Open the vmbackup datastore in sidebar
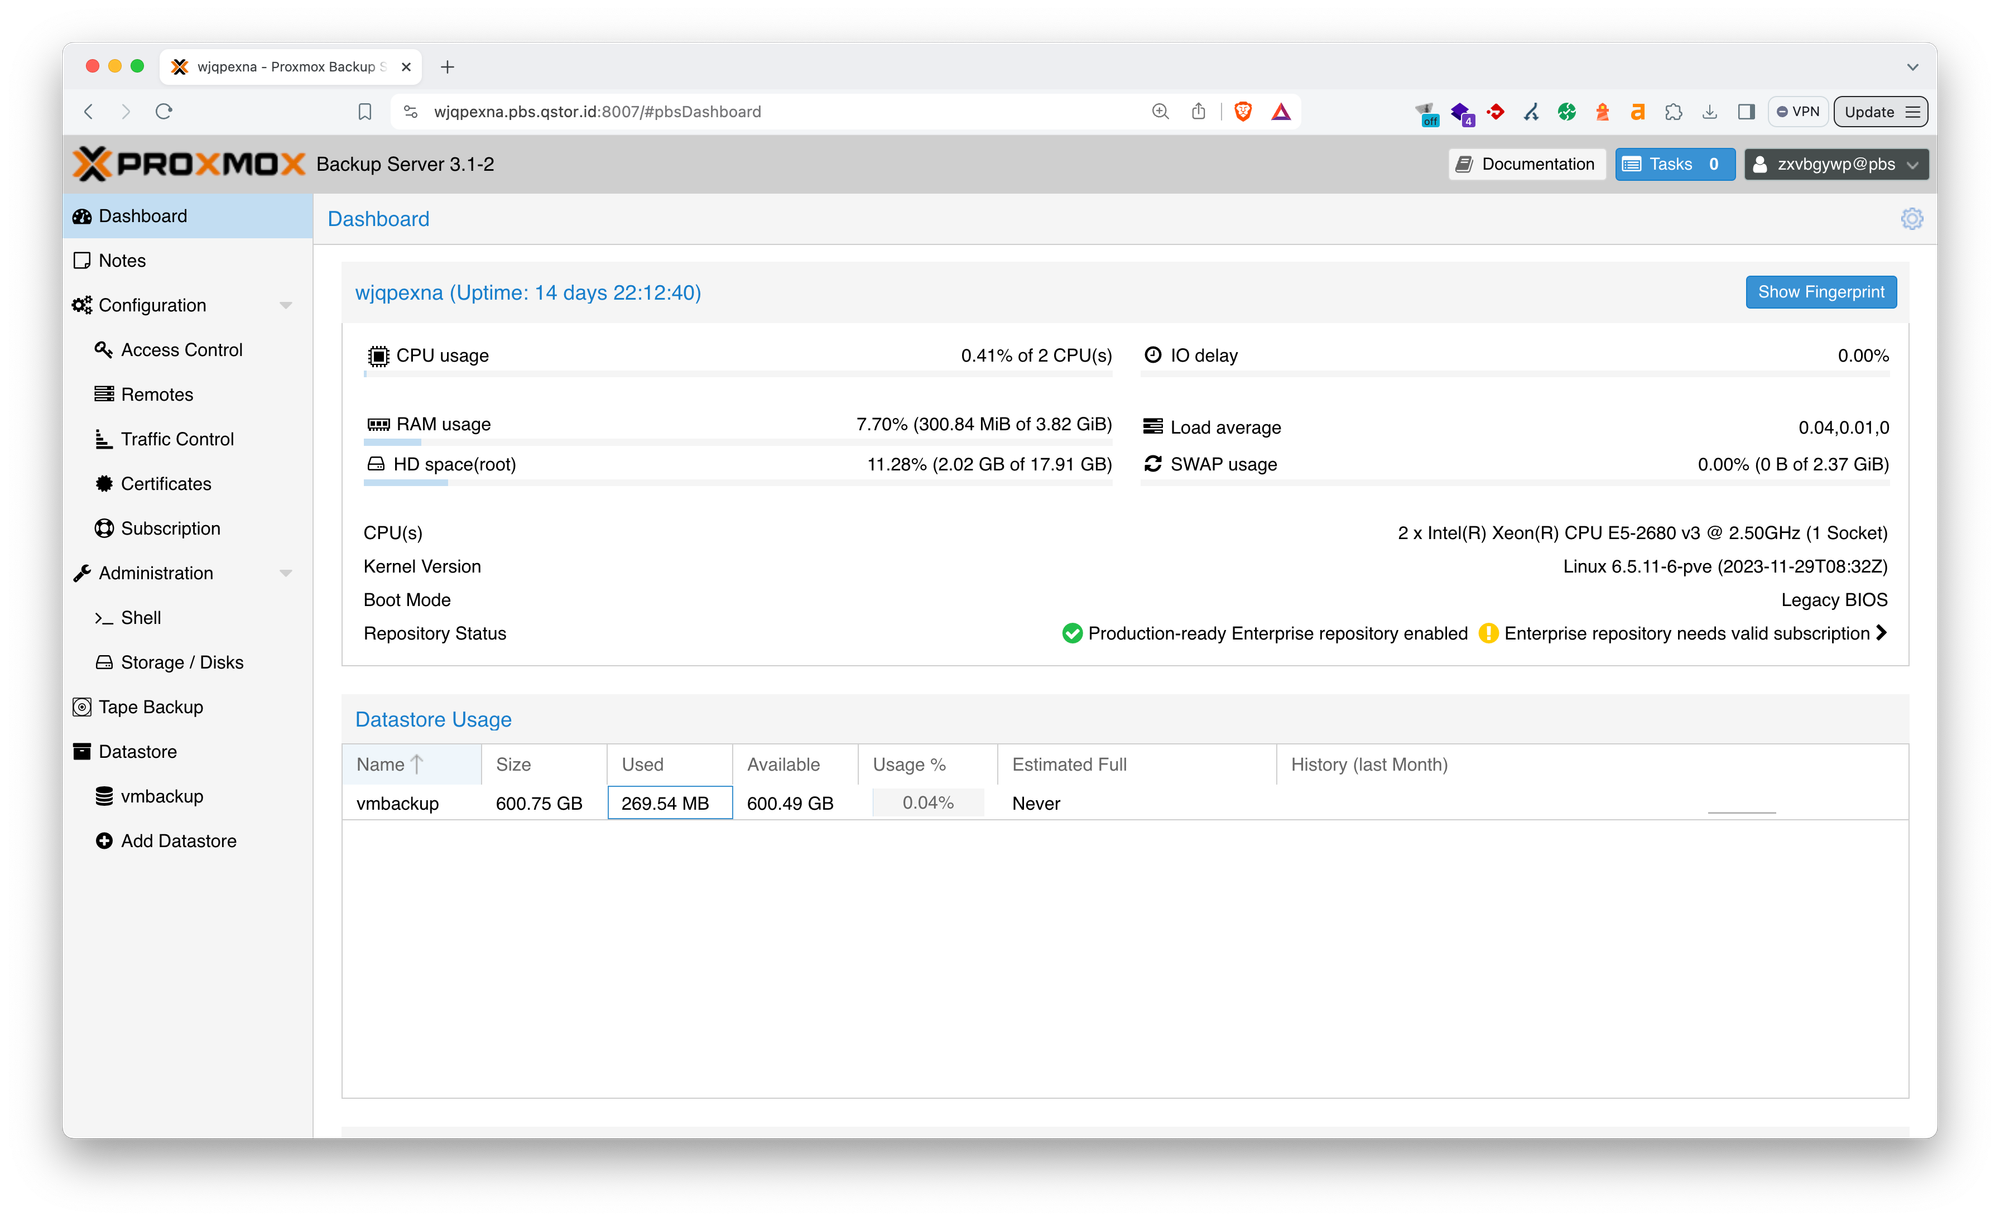Screen dimensions: 2000x1221 click(188, 796)
